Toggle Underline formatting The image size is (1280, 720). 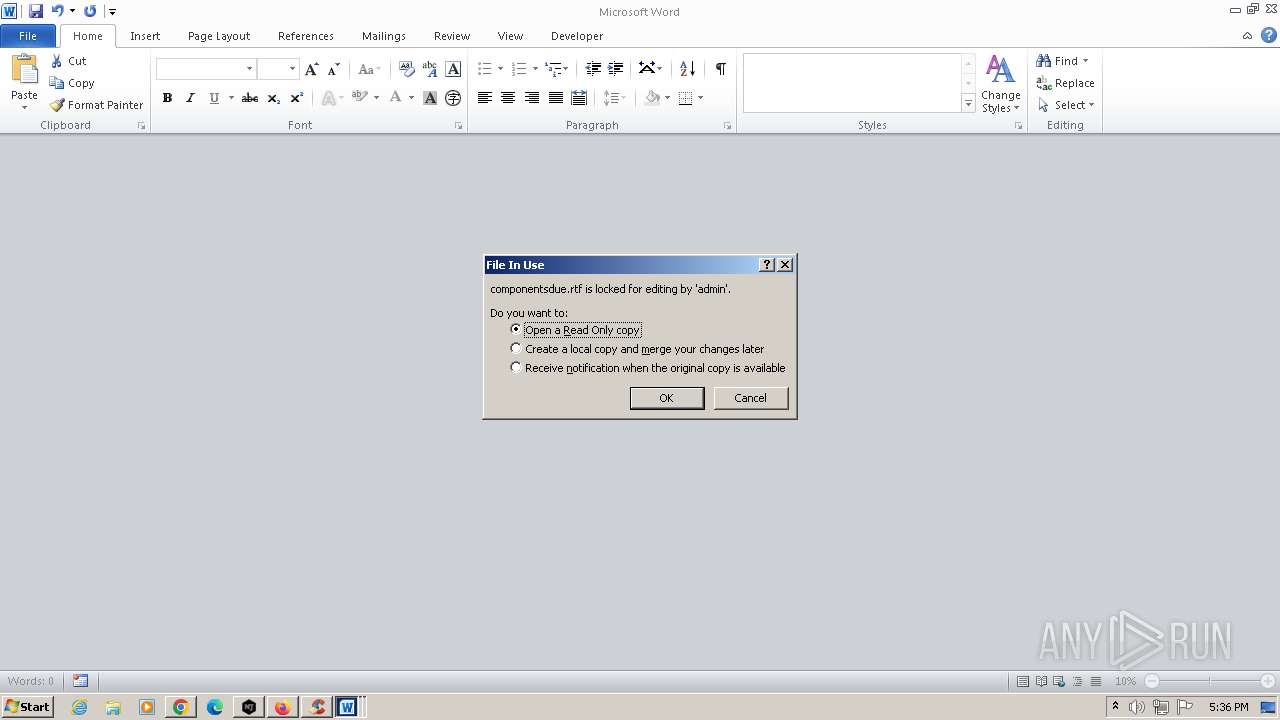click(213, 98)
